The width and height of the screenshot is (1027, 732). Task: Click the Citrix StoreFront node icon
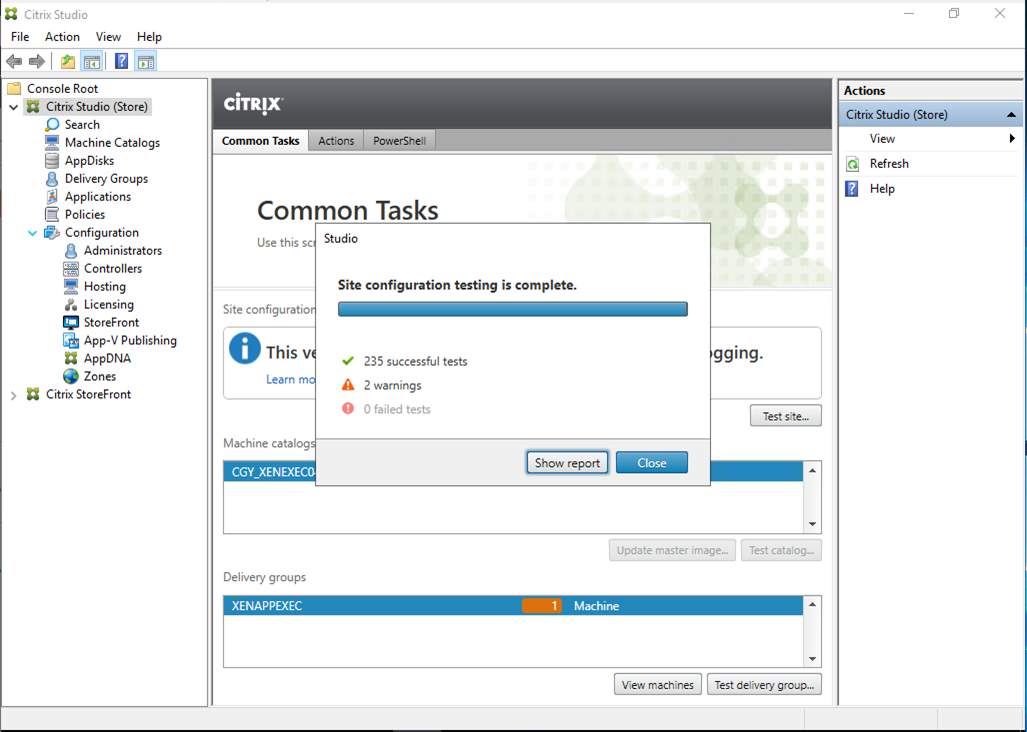click(33, 394)
